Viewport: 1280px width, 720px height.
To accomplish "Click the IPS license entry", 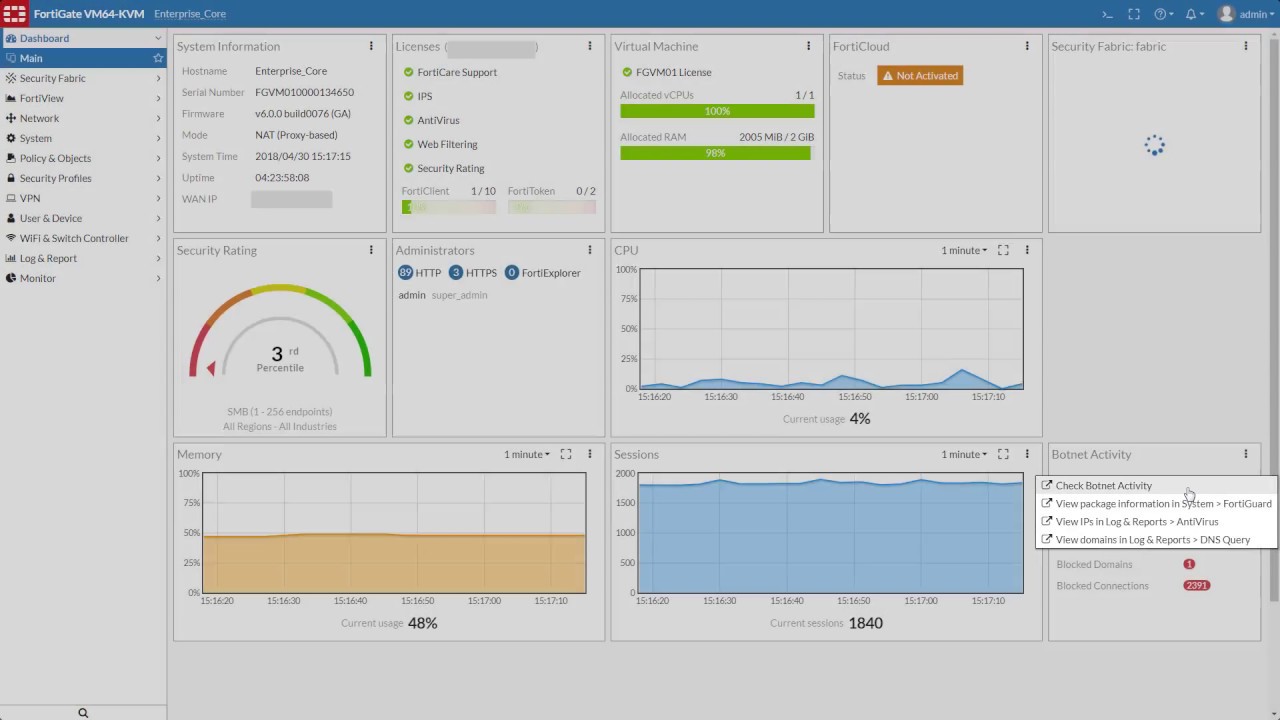I will coord(418,96).
